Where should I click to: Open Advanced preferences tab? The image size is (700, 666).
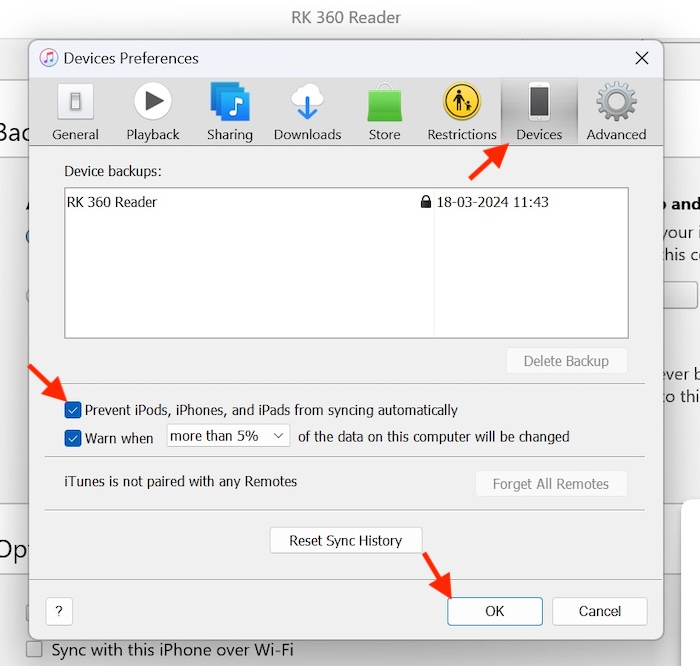[x=616, y=112]
